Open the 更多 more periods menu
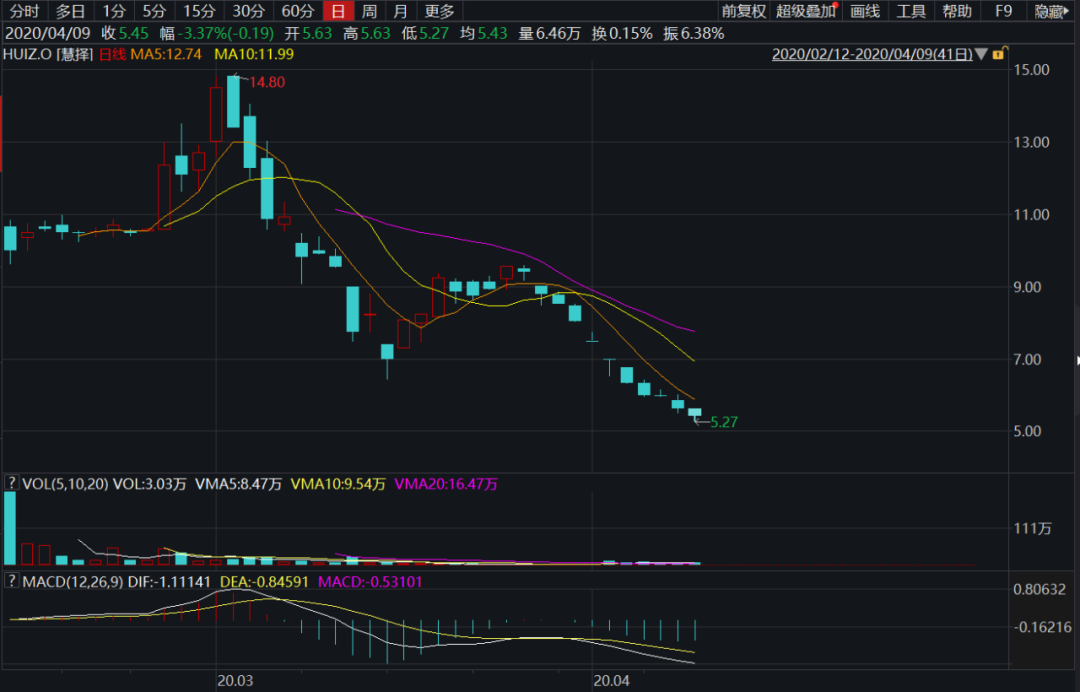Screen dimensions: 1080x692 pyautogui.click(x=439, y=11)
